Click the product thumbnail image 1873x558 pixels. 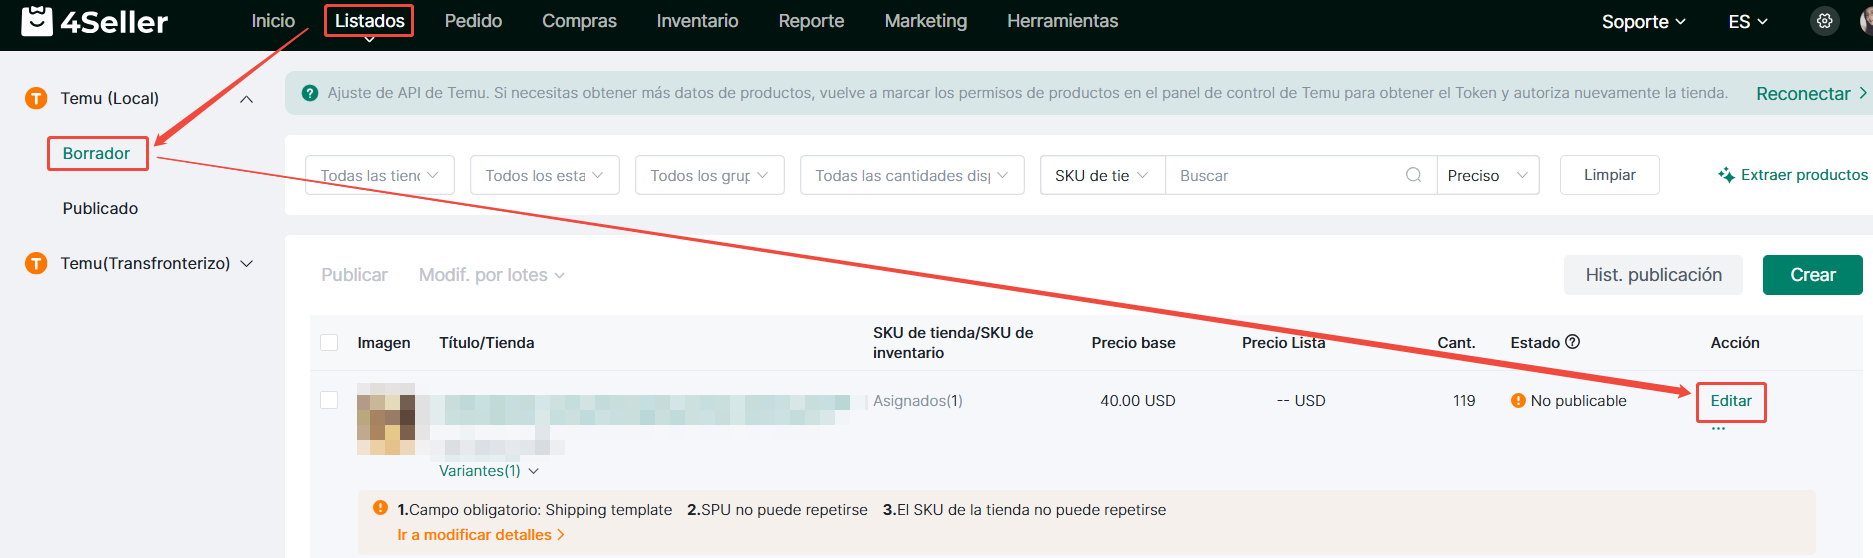(x=386, y=419)
